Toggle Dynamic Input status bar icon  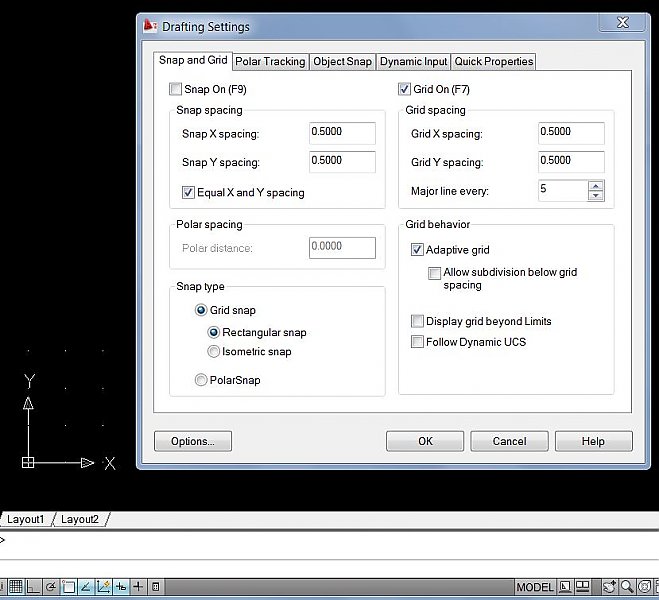coord(121,587)
